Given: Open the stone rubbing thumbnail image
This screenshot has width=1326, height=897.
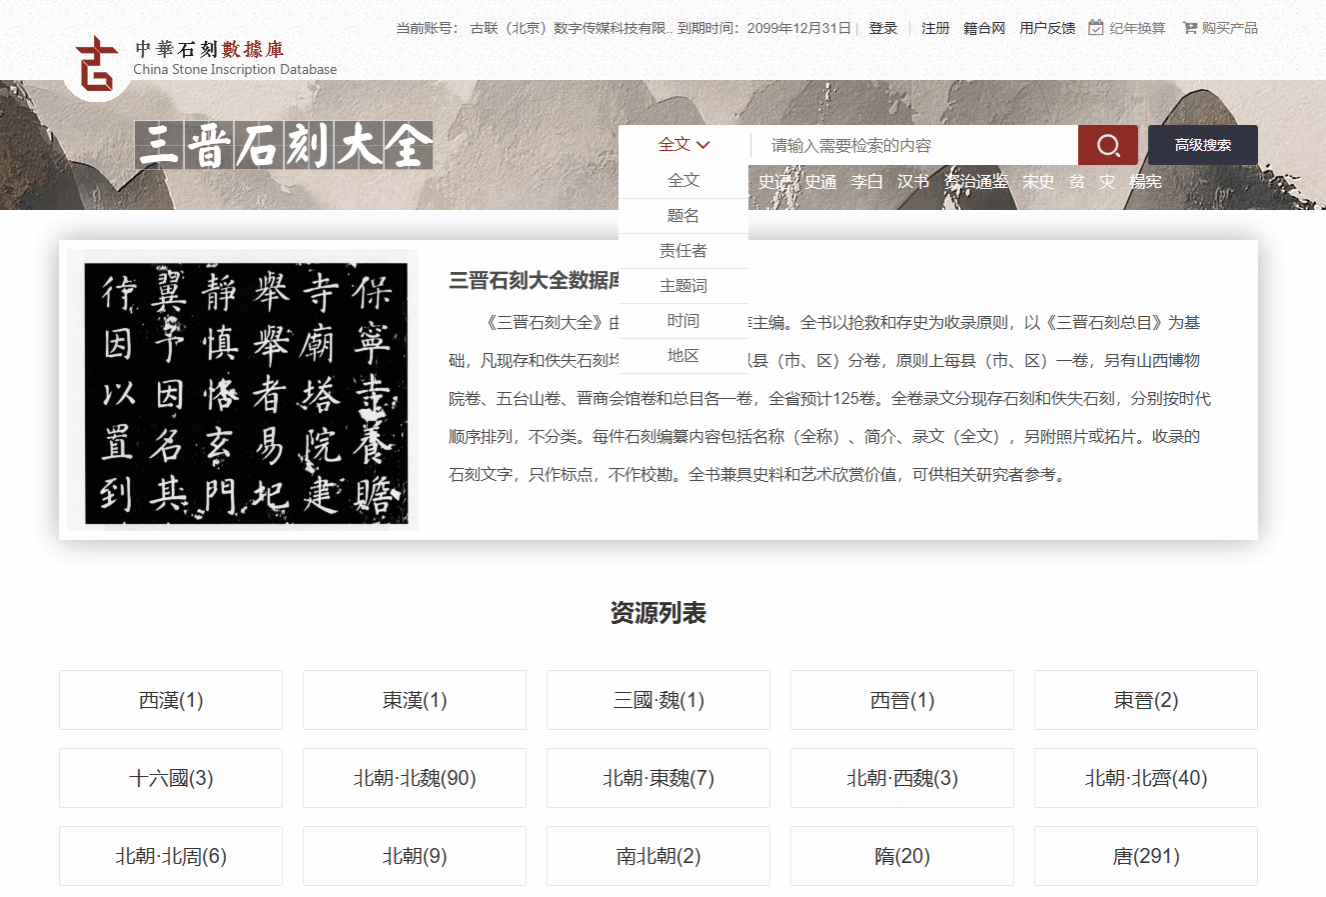Looking at the screenshot, I should (x=244, y=391).
